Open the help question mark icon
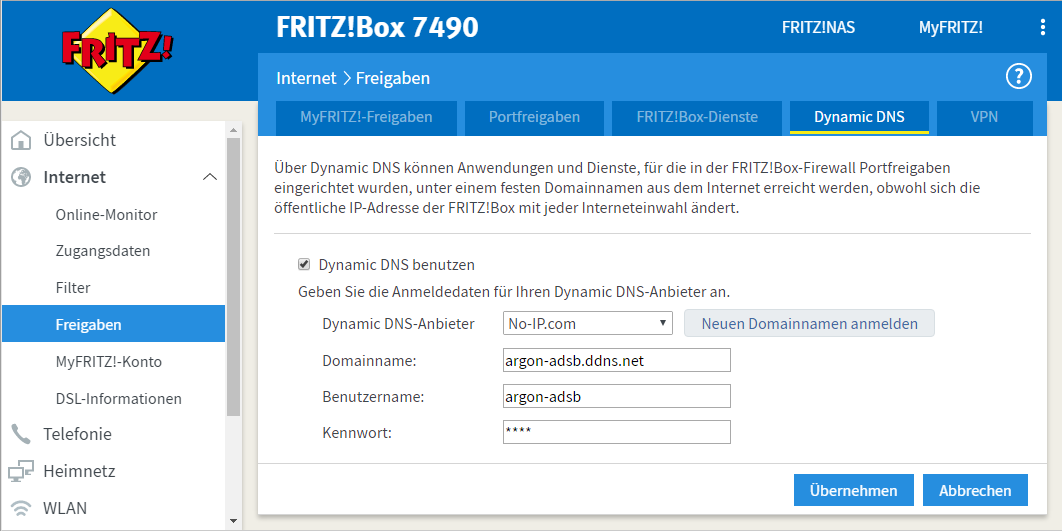Image resolution: width=1062 pixels, height=531 pixels. tap(1018, 77)
